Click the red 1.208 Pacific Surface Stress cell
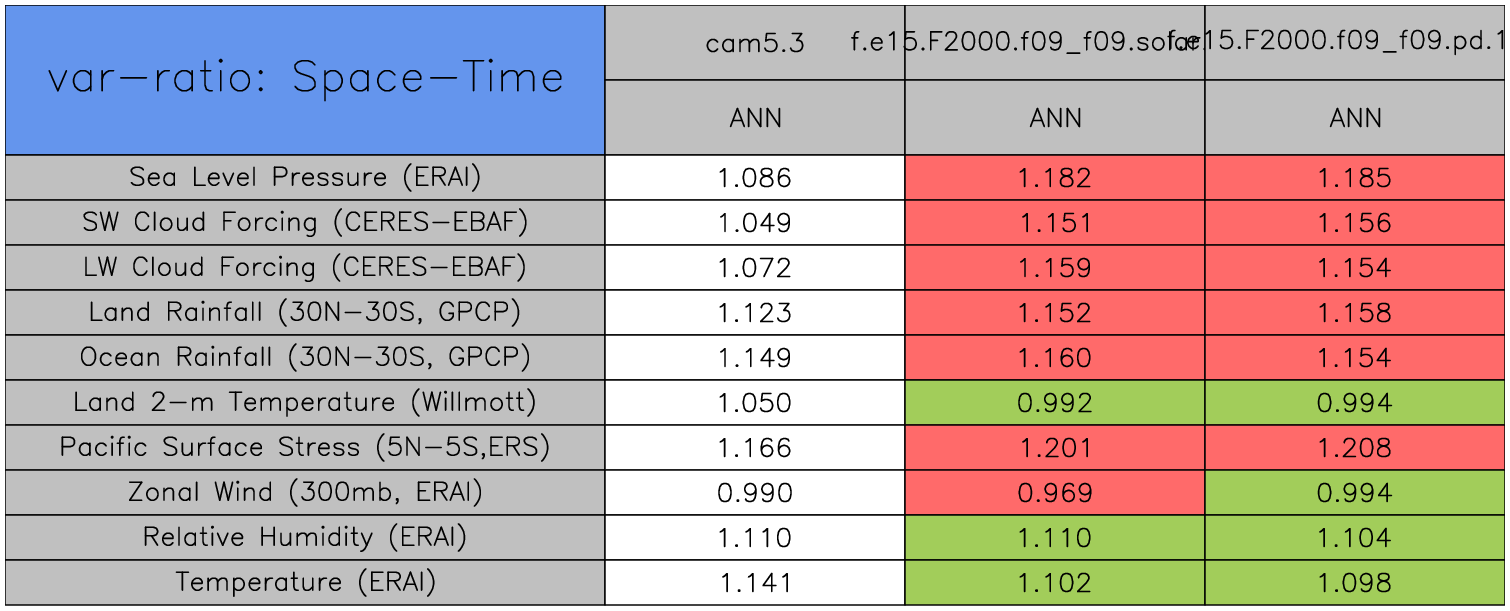The width and height of the screenshot is (1510, 611). click(x=1355, y=448)
